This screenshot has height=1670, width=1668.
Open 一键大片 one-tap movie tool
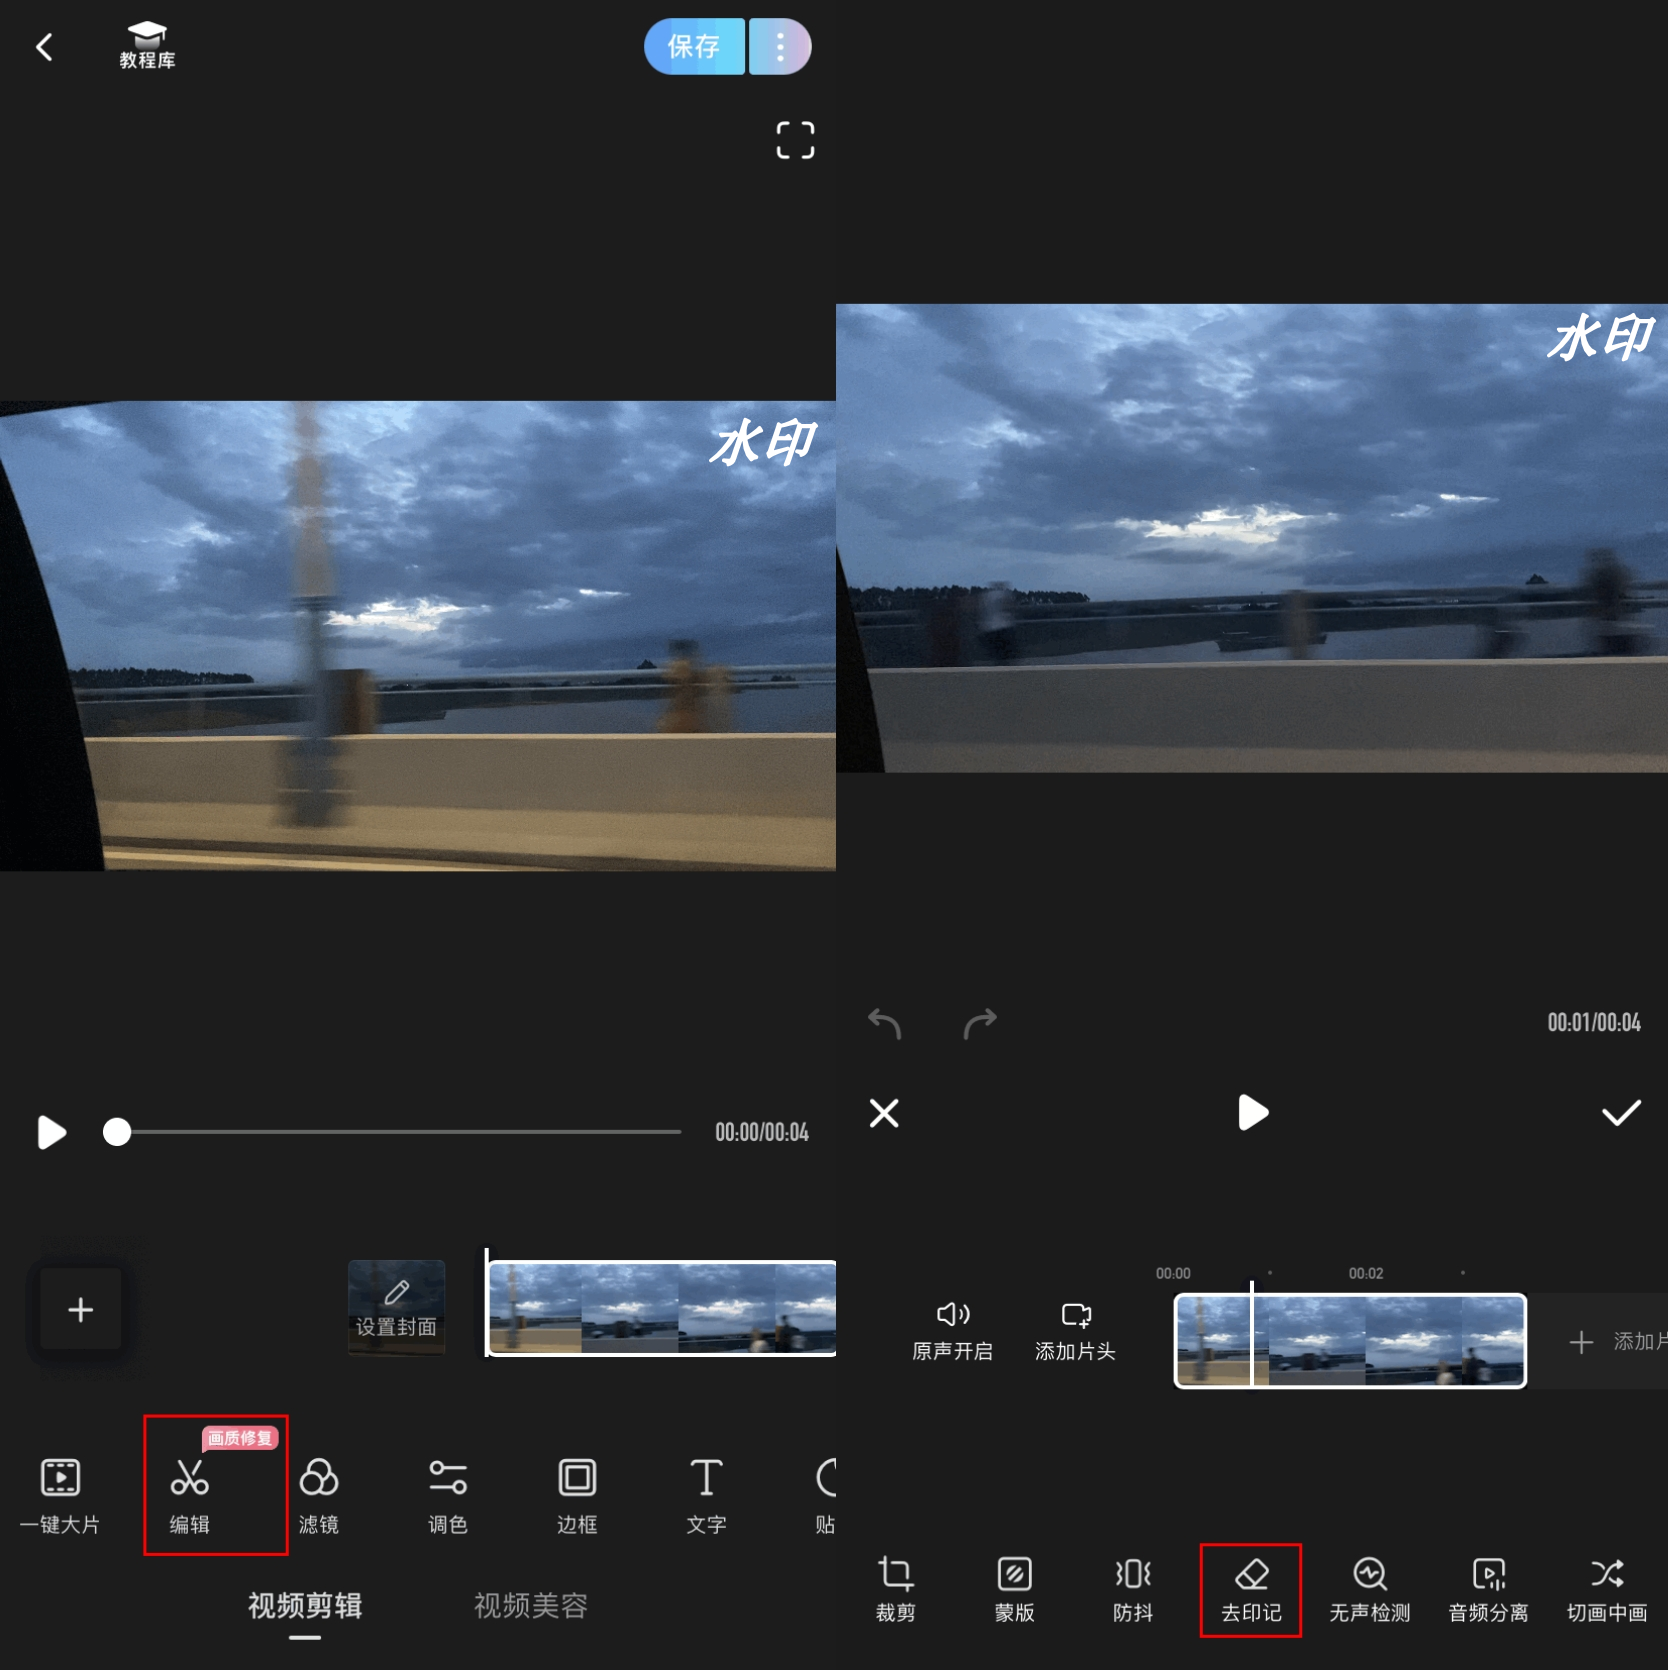pyautogui.click(x=60, y=1496)
